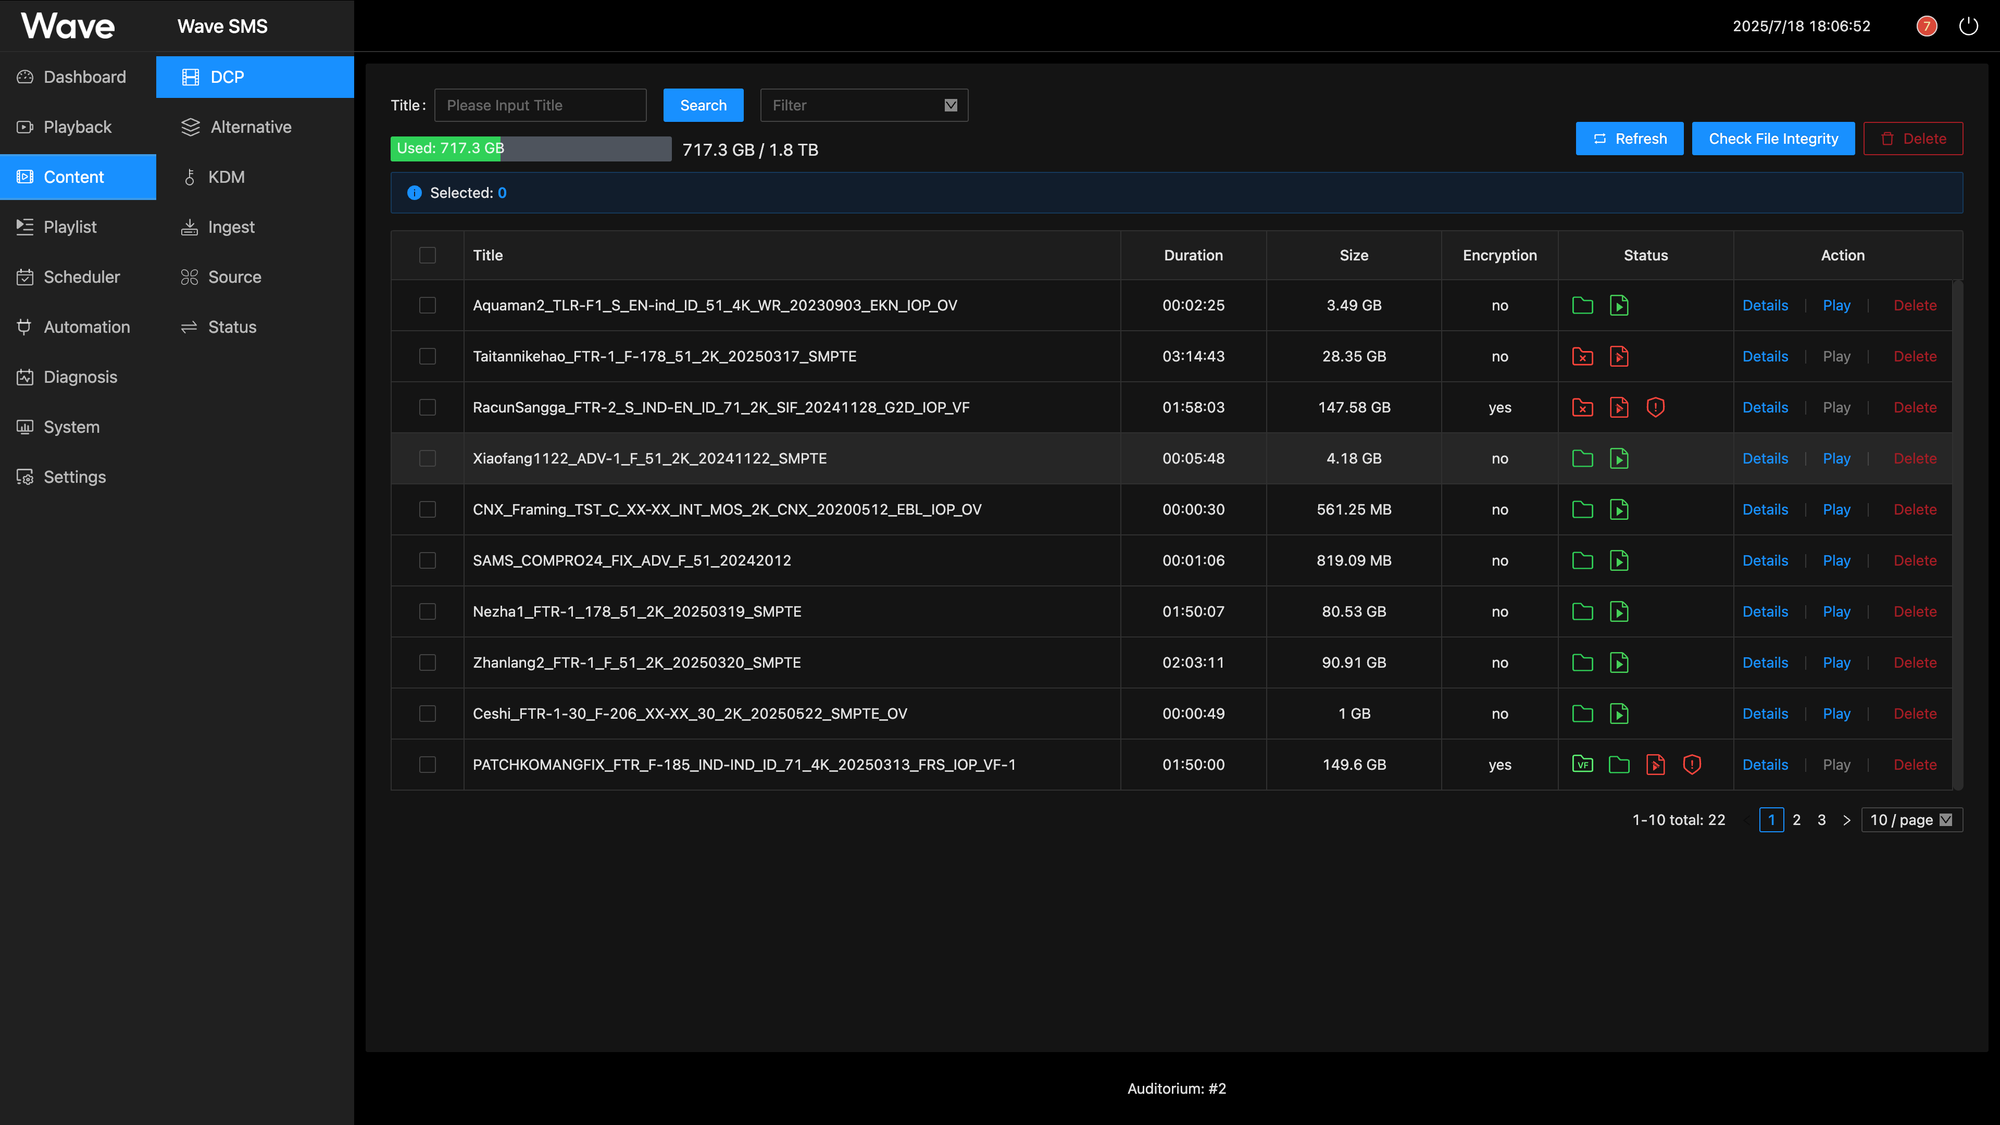
Task: Open the Filter dropdown
Action: click(863, 105)
